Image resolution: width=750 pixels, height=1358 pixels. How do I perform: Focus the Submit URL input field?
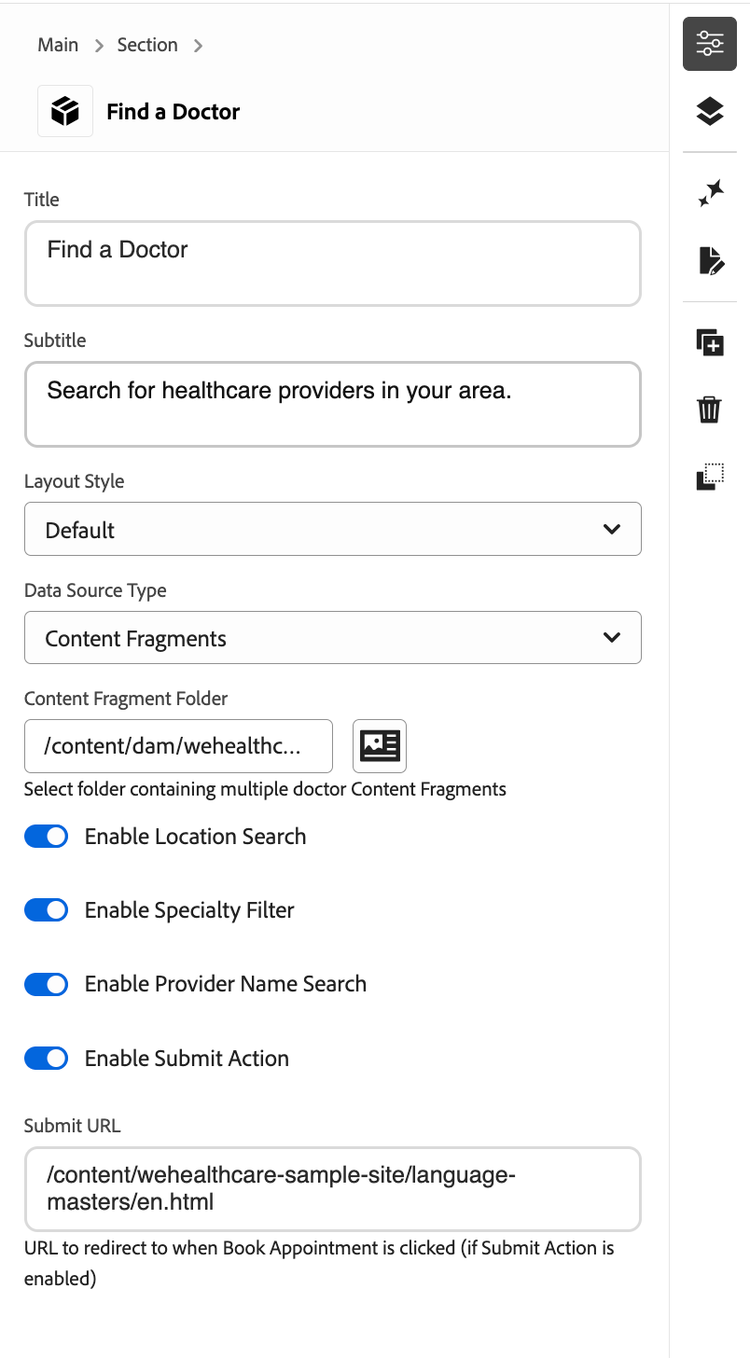point(332,1188)
